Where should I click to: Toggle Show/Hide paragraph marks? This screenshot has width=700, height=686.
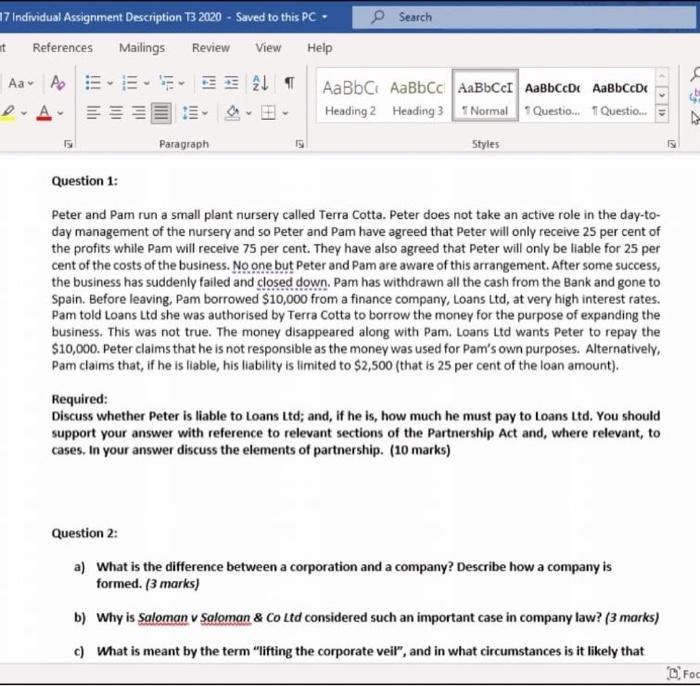(289, 83)
